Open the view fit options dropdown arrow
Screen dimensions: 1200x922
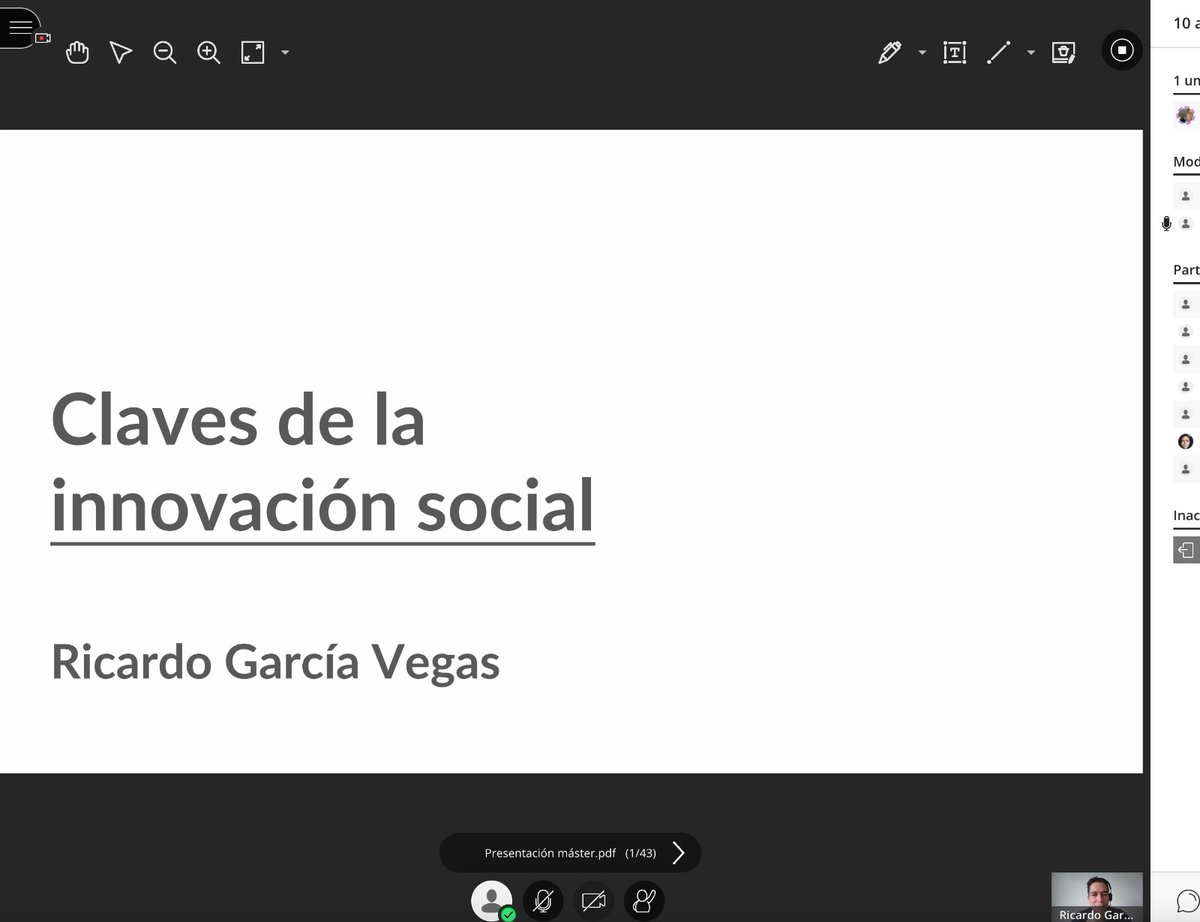pos(285,53)
